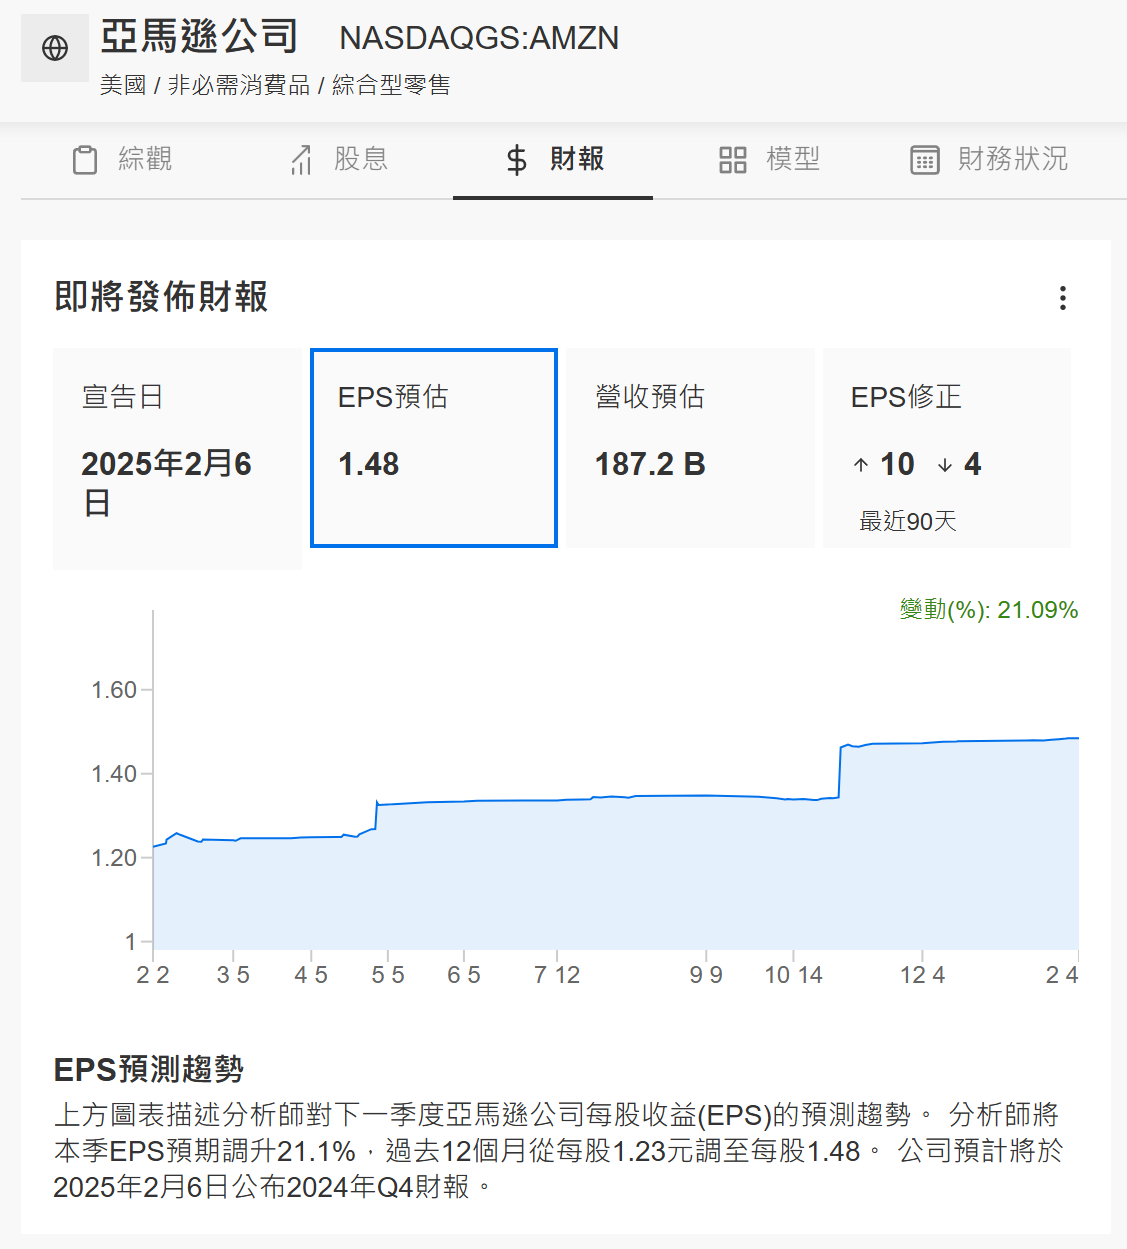Select the EPS預估 card
Viewport: 1127px width, 1249px height.
click(434, 448)
